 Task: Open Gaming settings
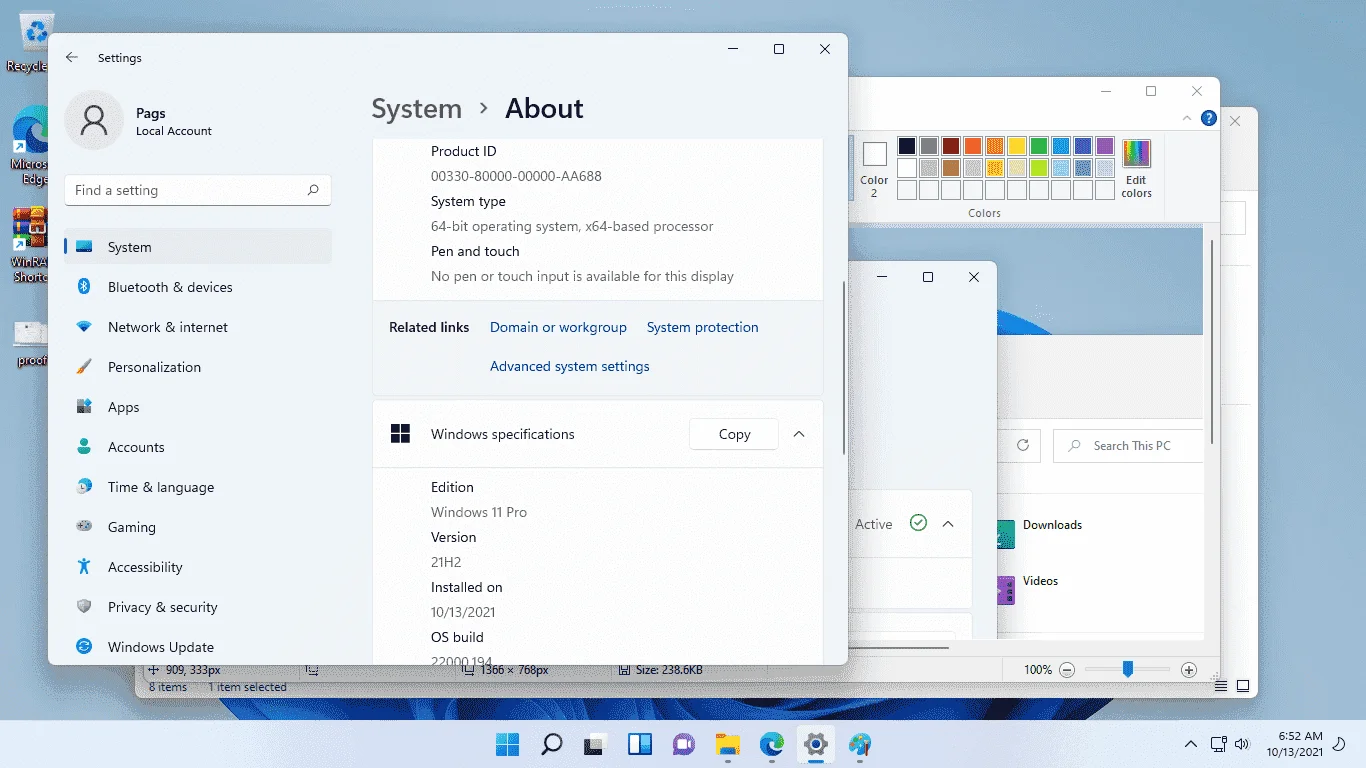tap(197, 527)
